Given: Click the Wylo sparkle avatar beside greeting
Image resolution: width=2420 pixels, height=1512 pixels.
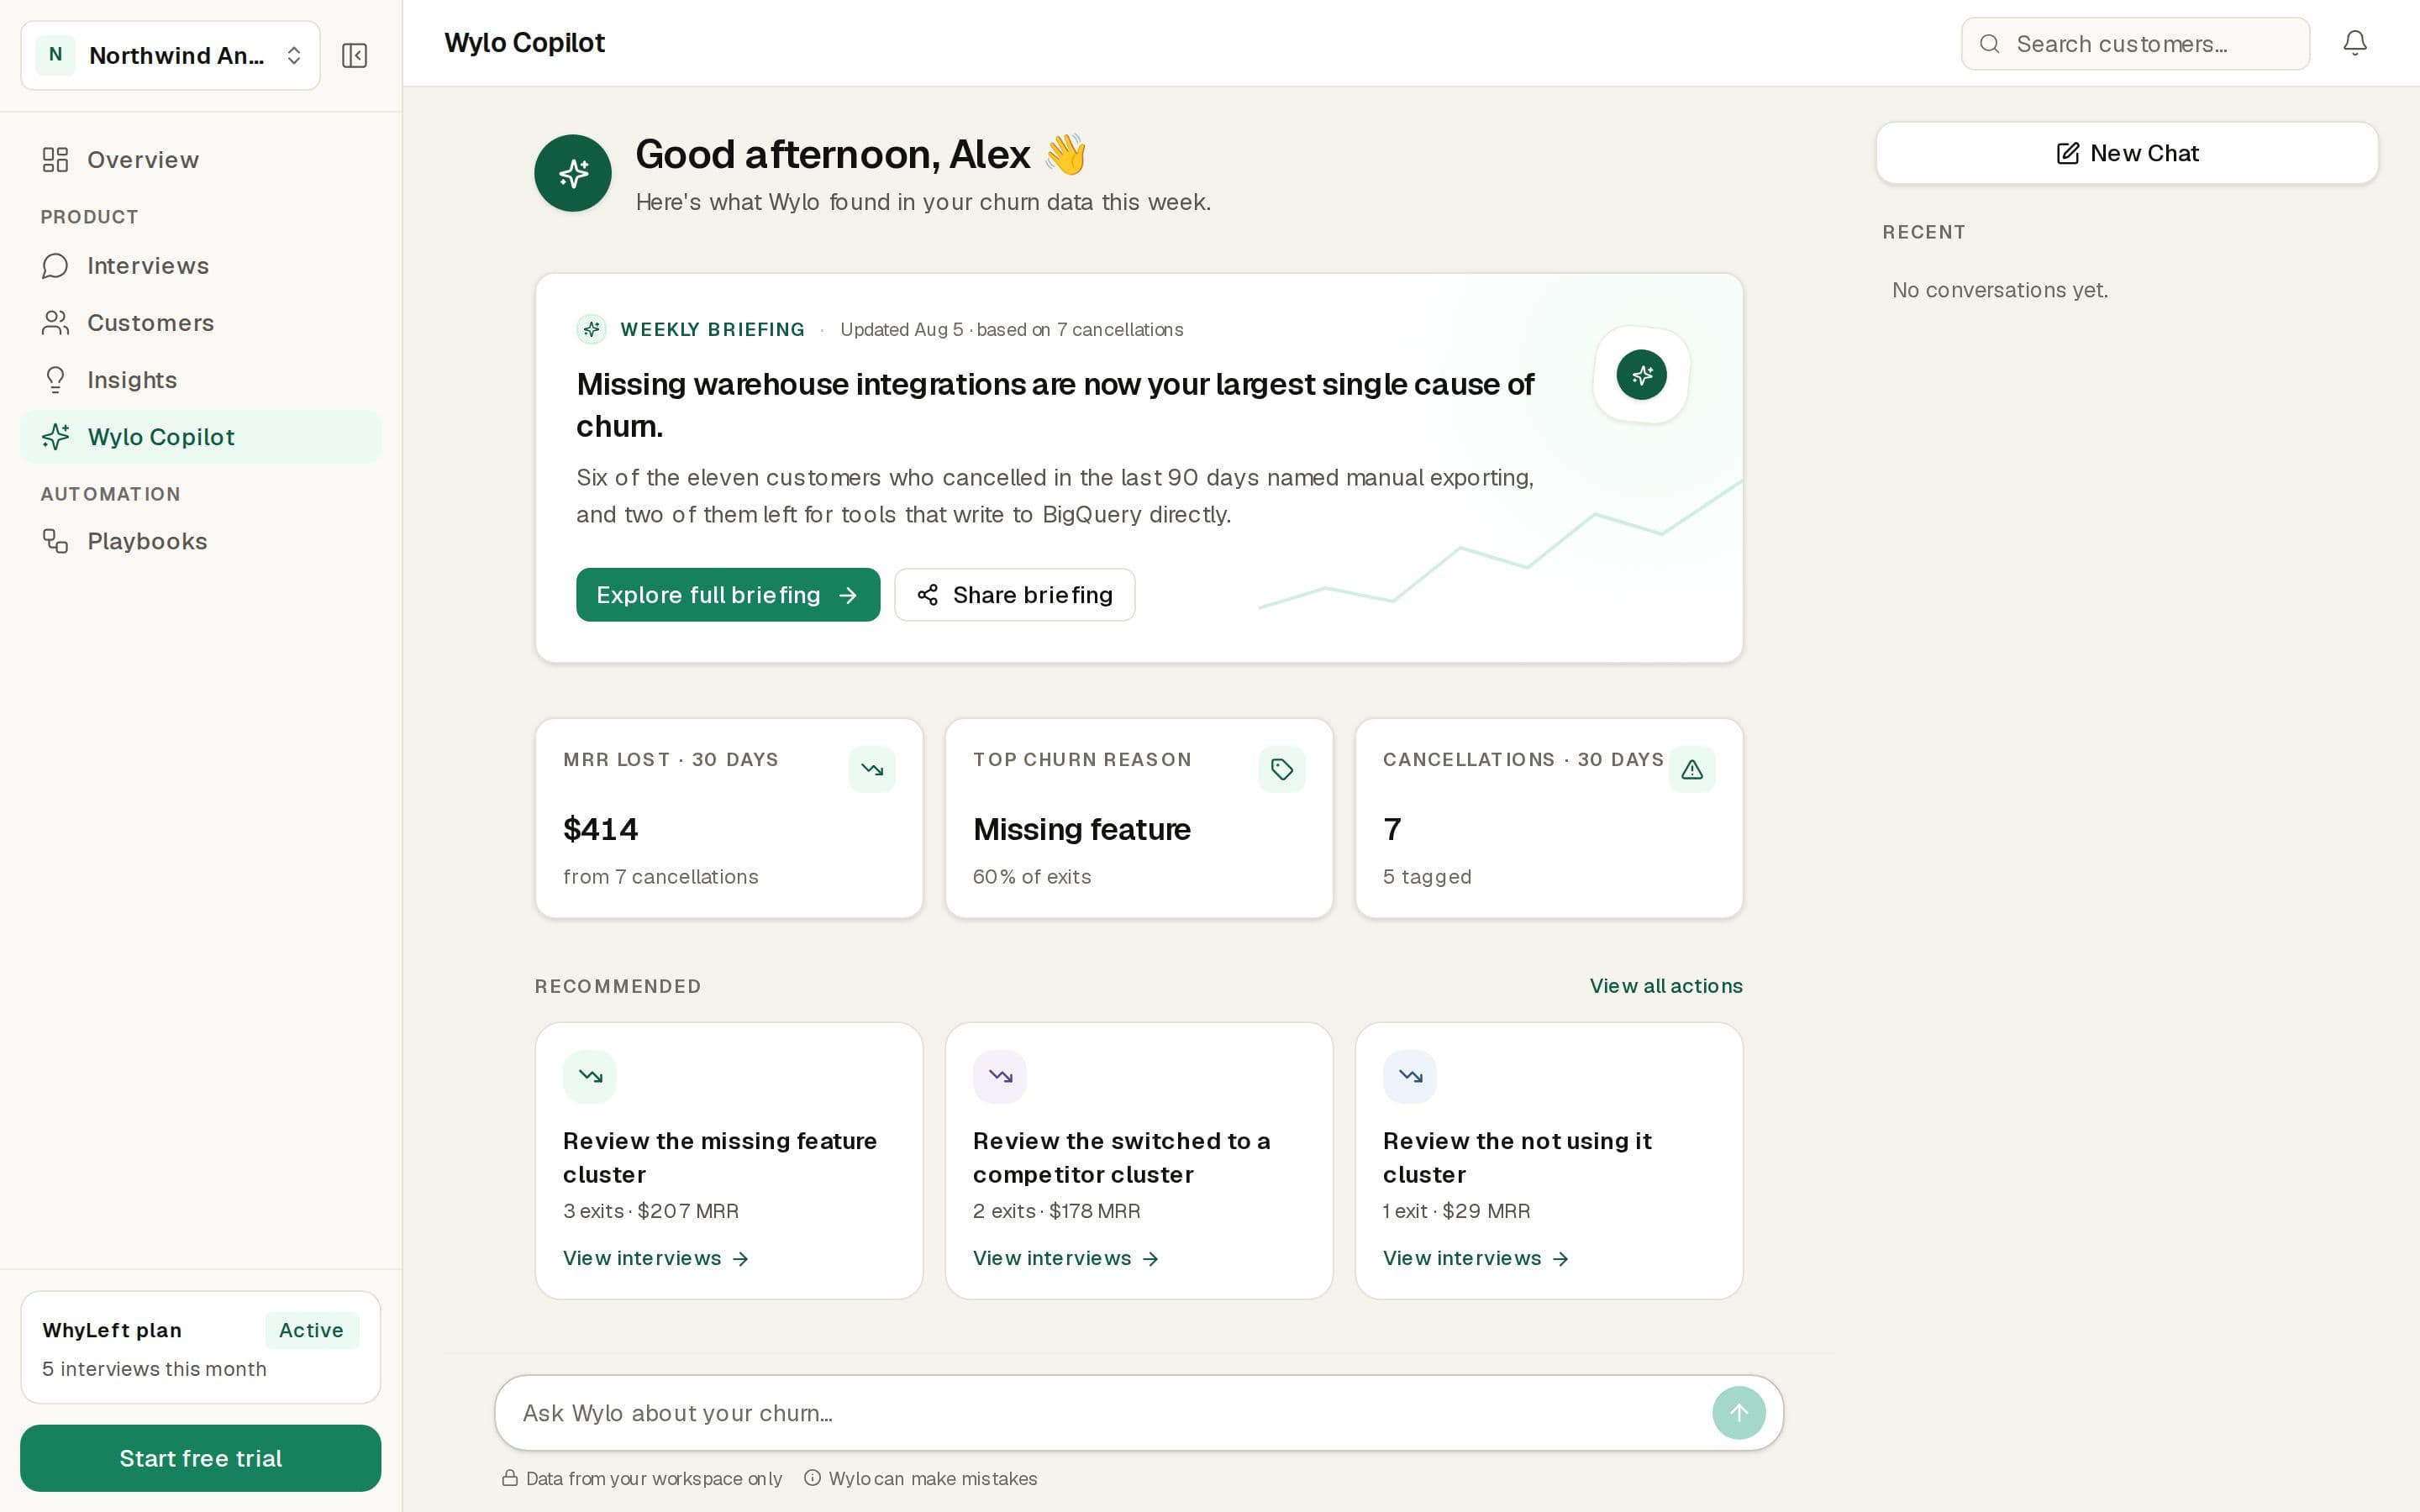Looking at the screenshot, I should click(x=573, y=173).
